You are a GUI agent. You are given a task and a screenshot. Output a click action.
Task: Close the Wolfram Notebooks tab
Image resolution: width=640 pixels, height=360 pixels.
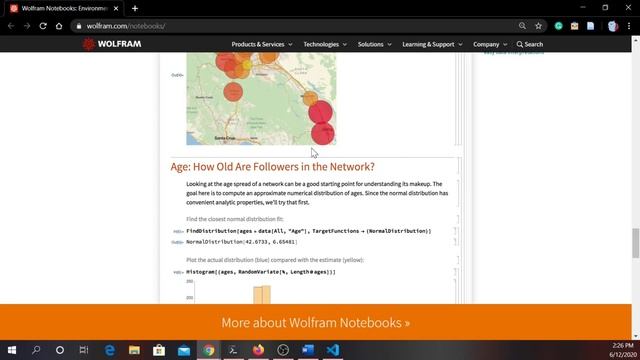point(116,8)
